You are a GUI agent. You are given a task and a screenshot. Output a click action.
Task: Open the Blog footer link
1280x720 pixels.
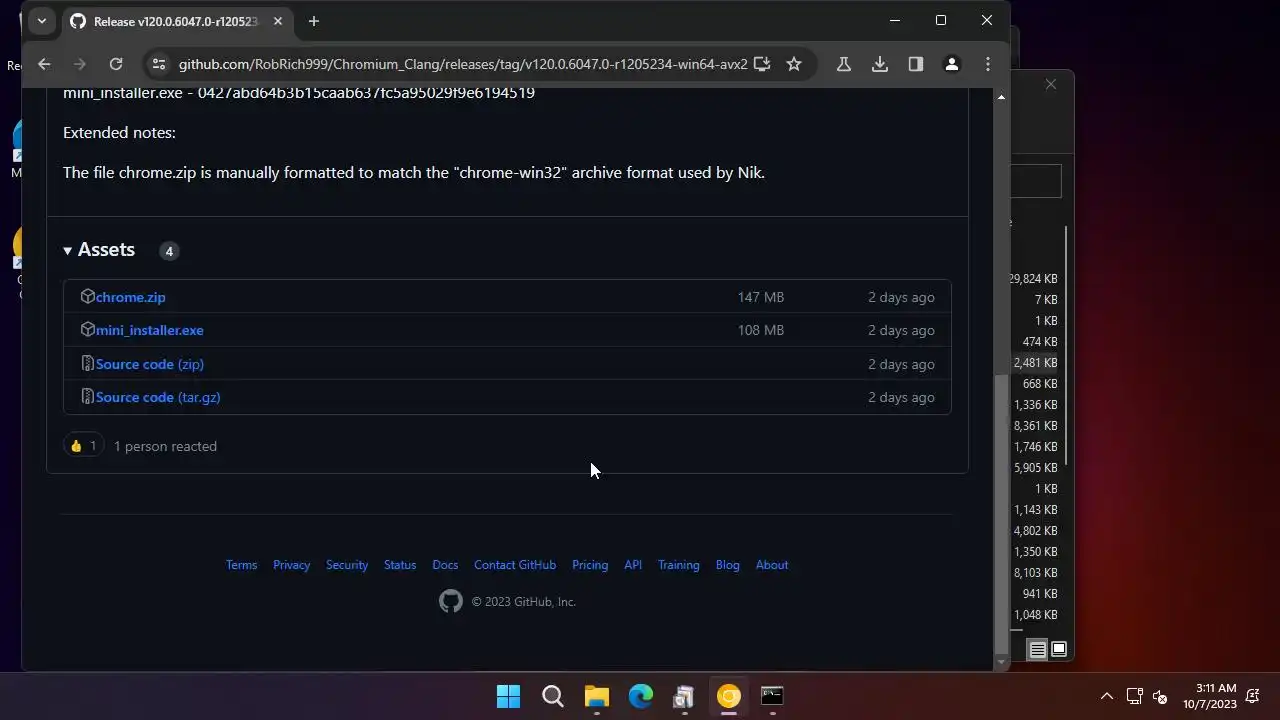(728, 565)
